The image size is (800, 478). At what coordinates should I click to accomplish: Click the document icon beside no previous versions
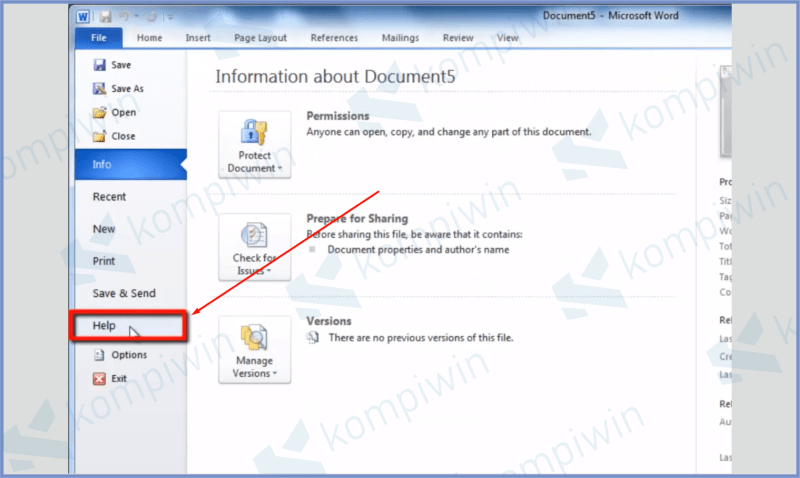click(313, 337)
